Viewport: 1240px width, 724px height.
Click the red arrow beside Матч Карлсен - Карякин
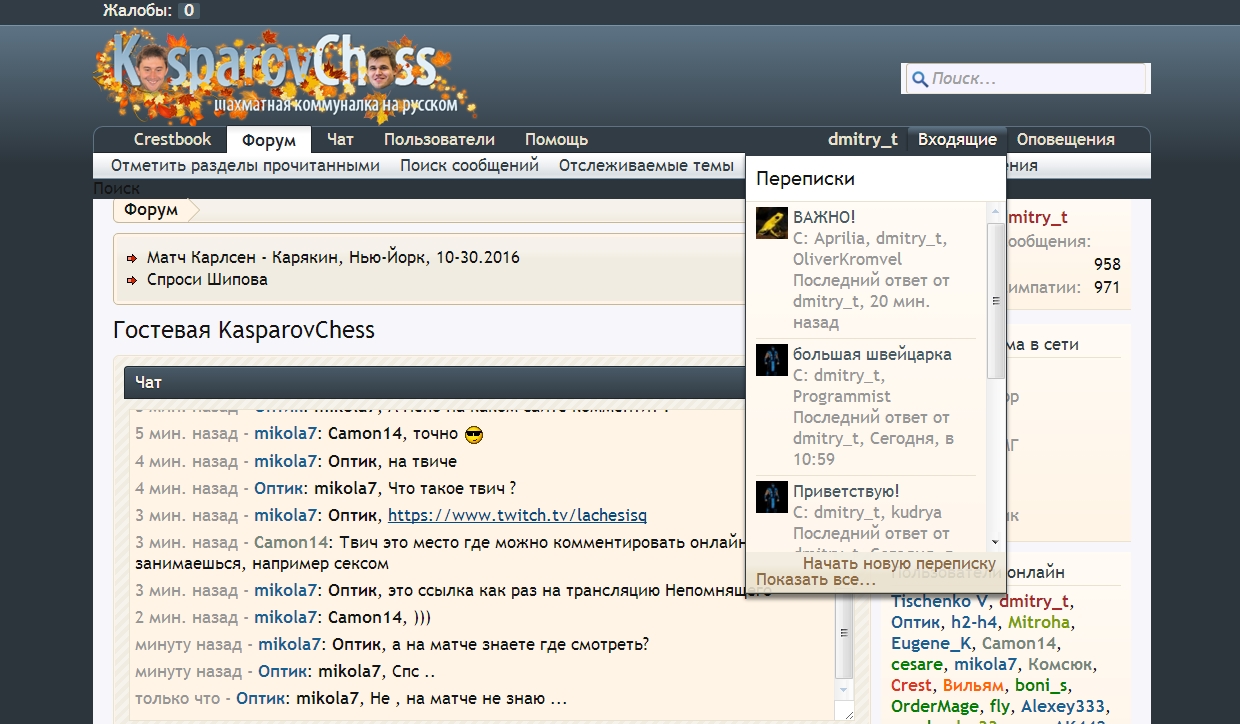tap(132, 258)
